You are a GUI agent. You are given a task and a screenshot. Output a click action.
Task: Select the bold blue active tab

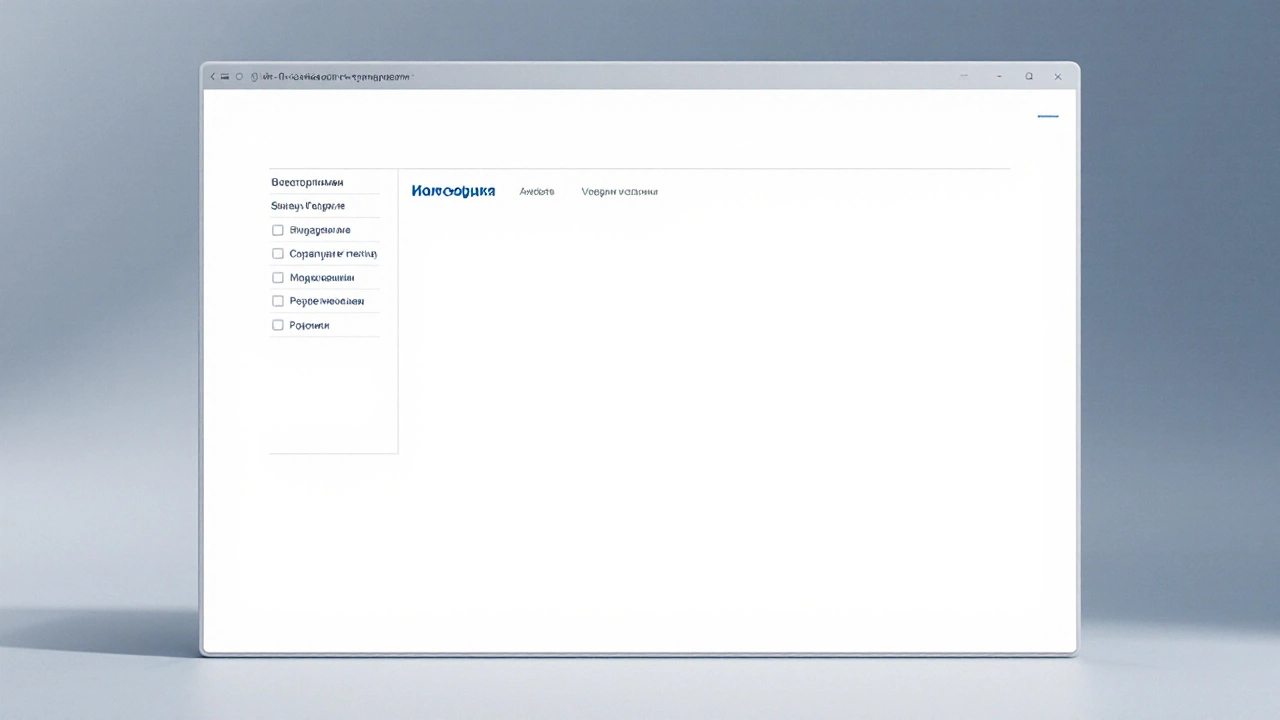point(453,191)
